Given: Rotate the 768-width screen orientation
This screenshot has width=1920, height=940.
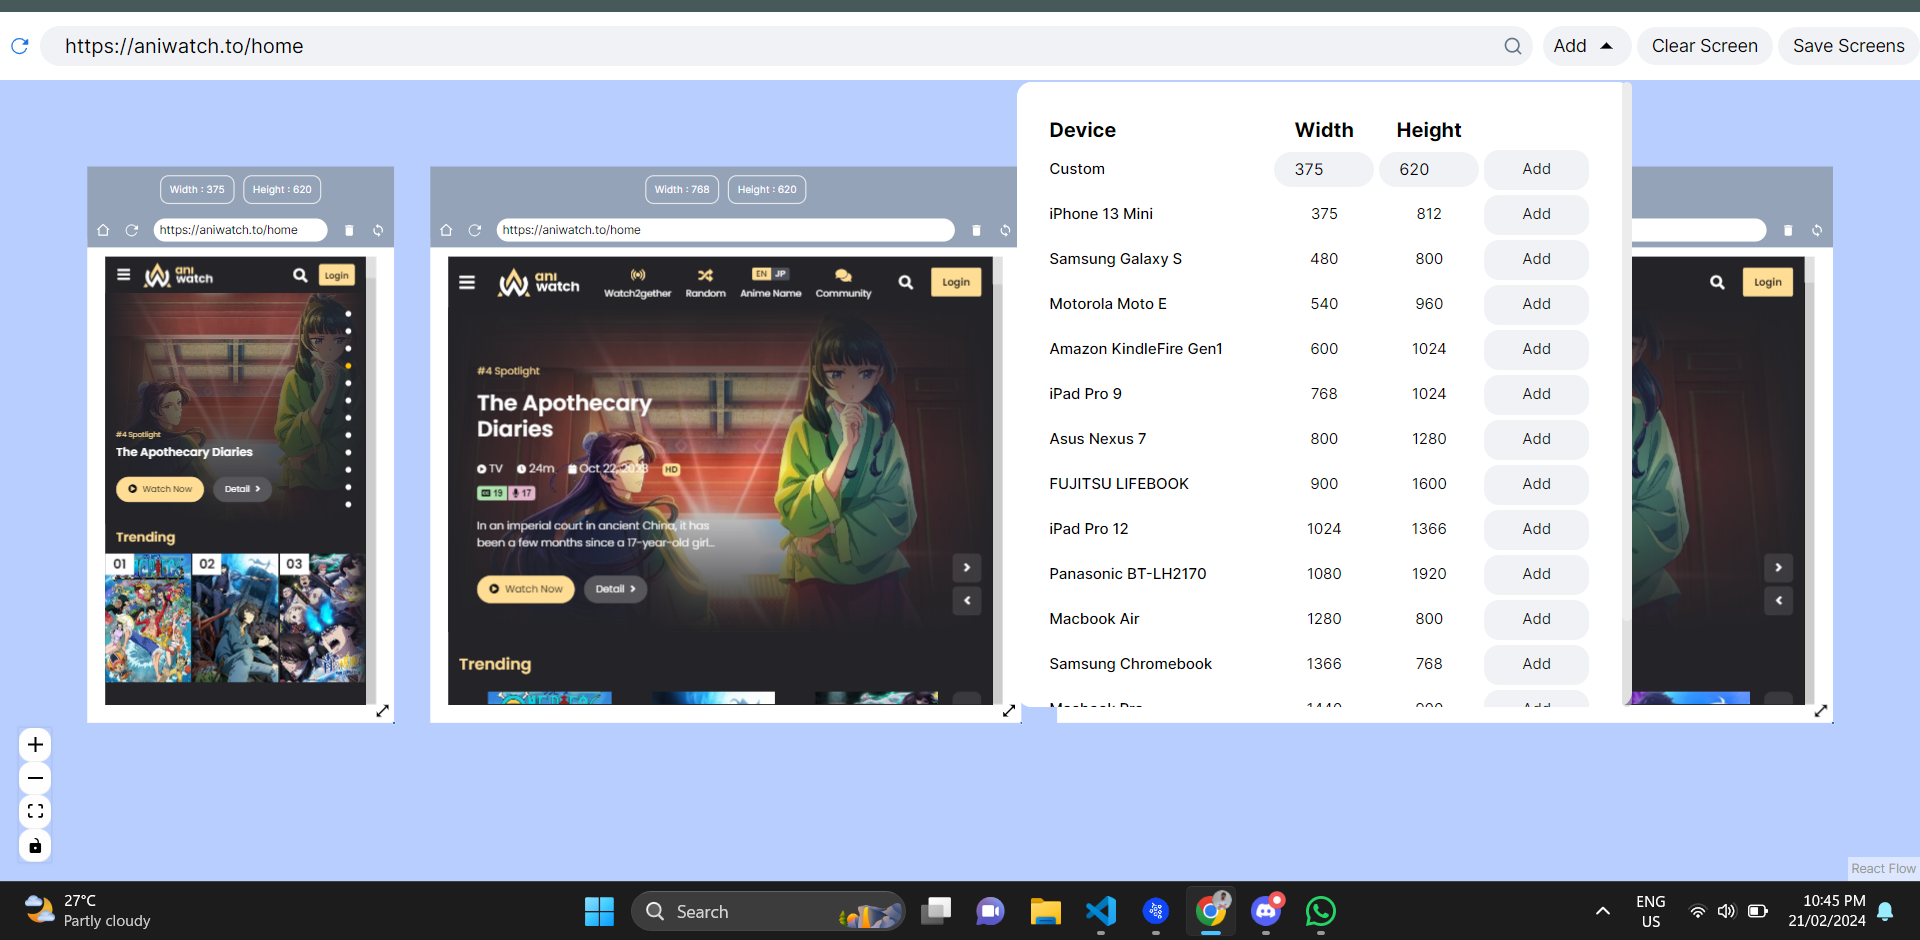Looking at the screenshot, I should coord(1005,230).
